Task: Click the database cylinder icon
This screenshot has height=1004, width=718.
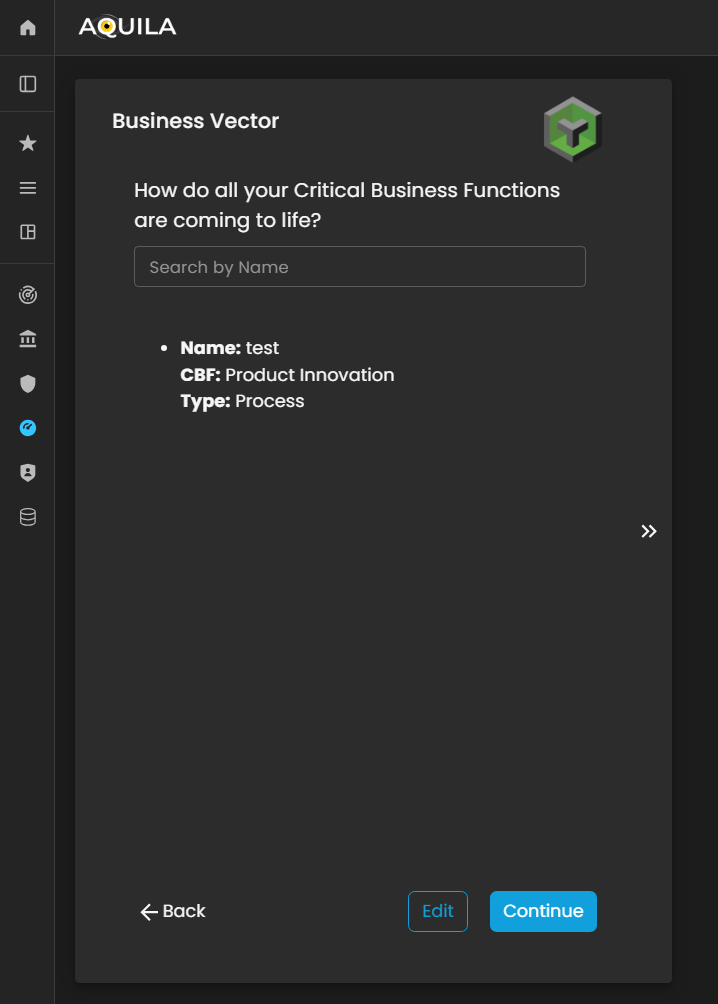Action: click(28, 517)
